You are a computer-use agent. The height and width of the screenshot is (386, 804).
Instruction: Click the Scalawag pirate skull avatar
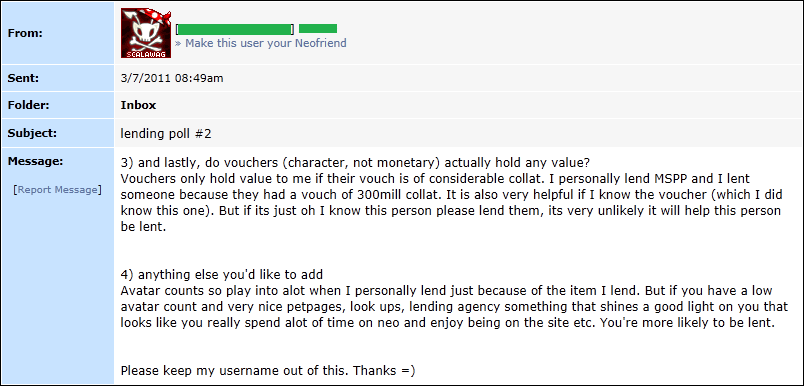(146, 32)
